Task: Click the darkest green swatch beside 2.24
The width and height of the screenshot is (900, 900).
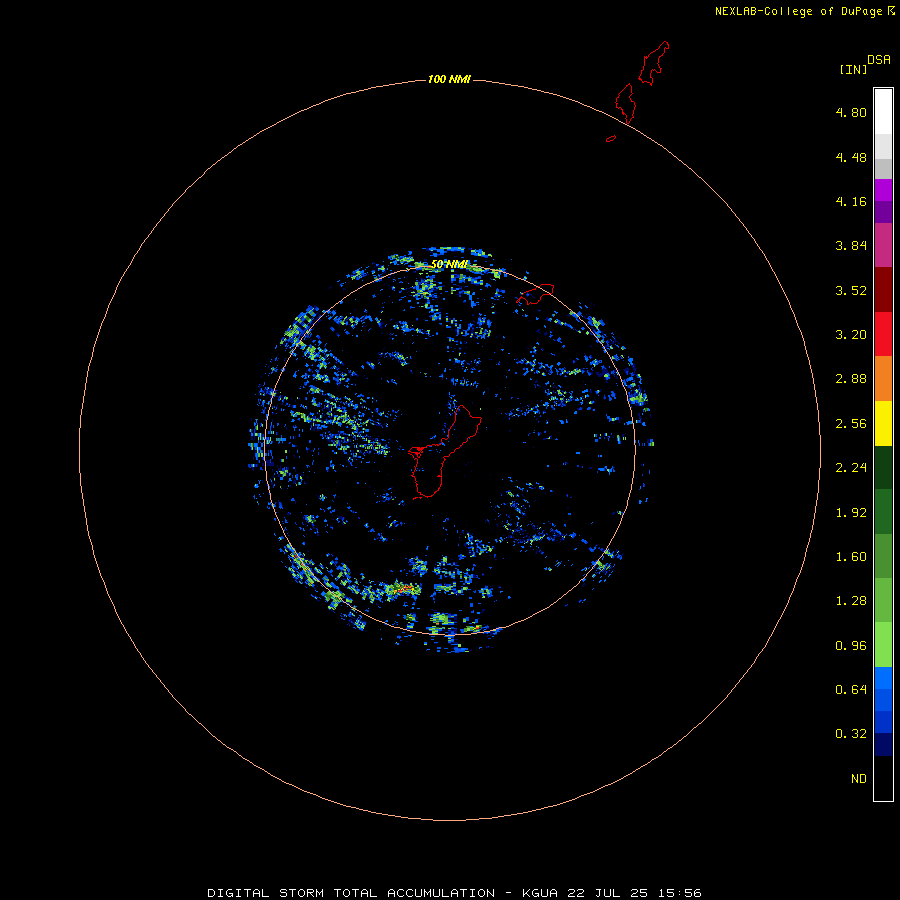Action: pyautogui.click(x=883, y=468)
